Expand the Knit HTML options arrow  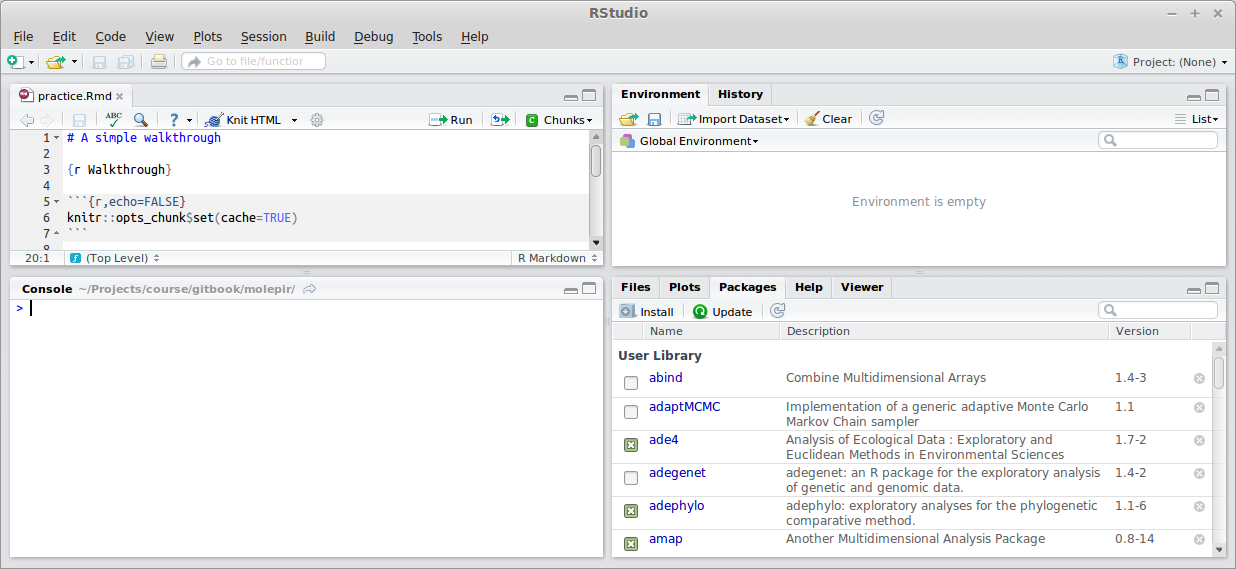(294, 120)
